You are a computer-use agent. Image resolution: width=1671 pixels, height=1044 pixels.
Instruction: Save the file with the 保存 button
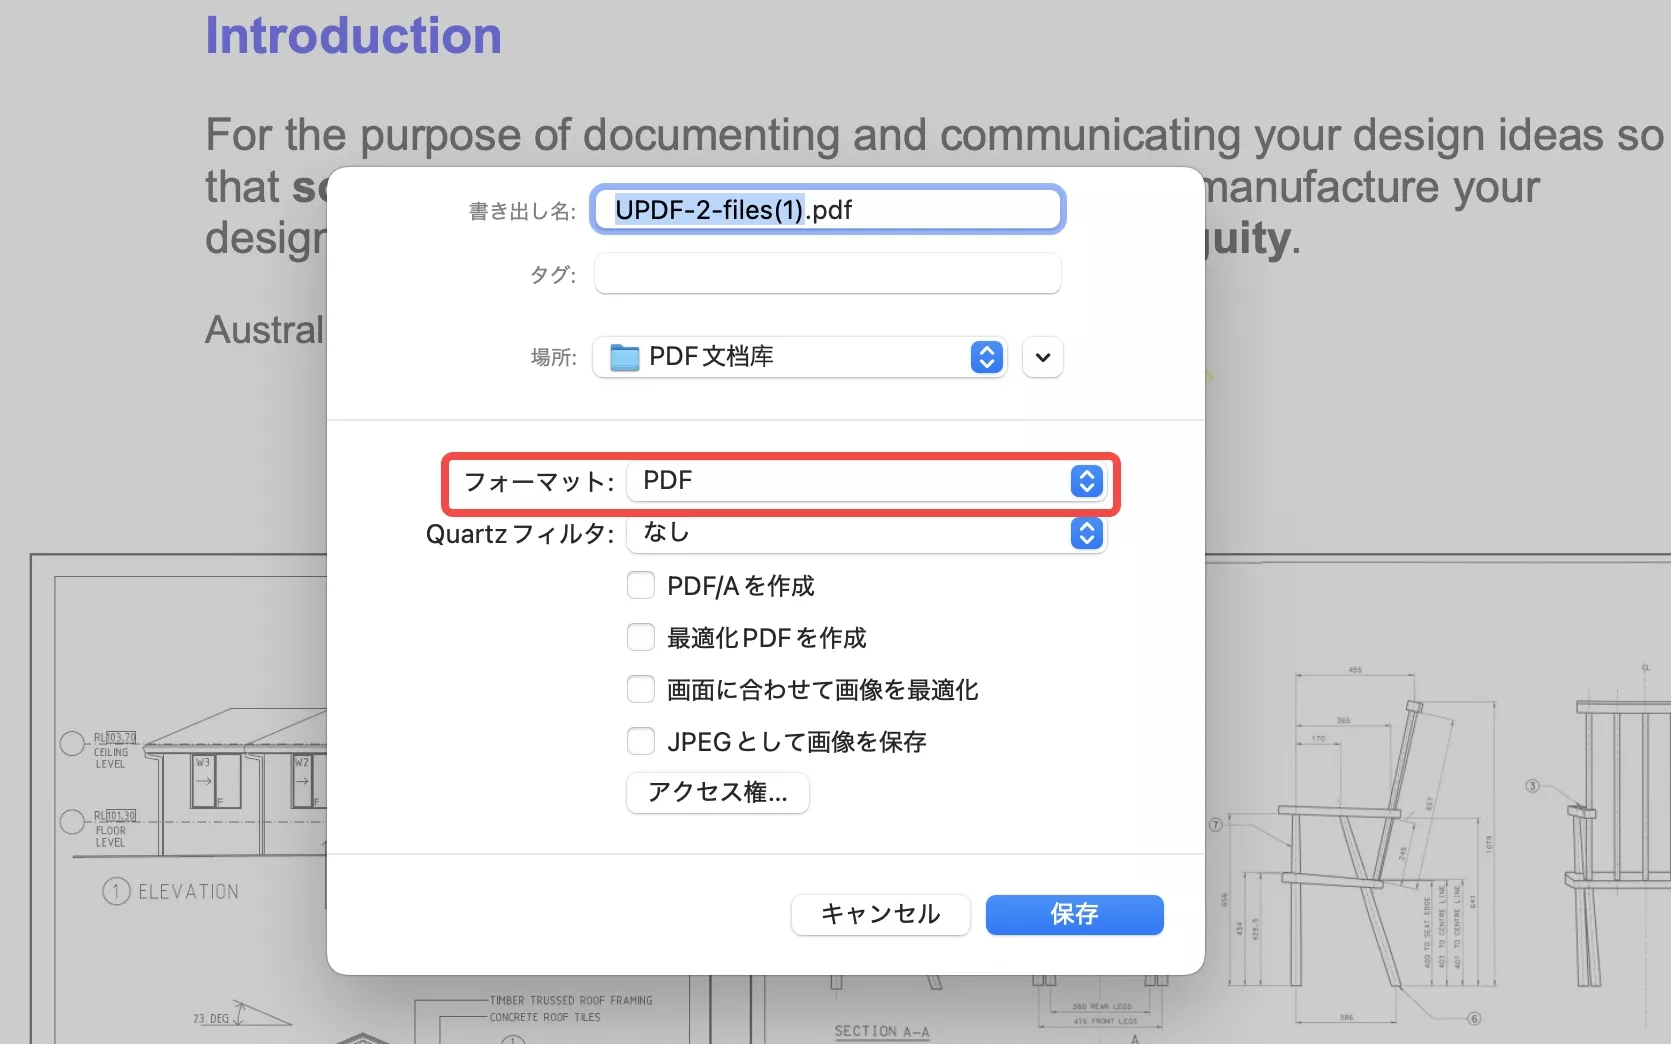pos(1074,914)
